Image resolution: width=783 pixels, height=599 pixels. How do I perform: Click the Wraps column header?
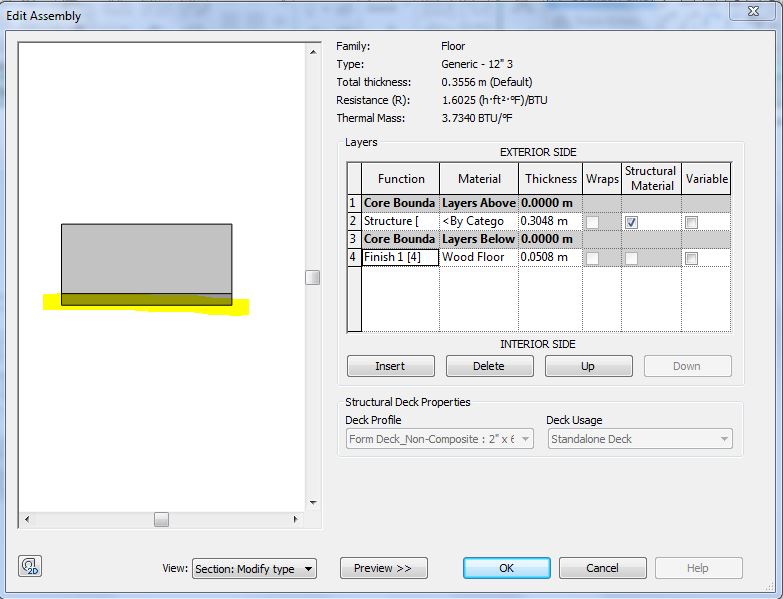[x=602, y=179]
